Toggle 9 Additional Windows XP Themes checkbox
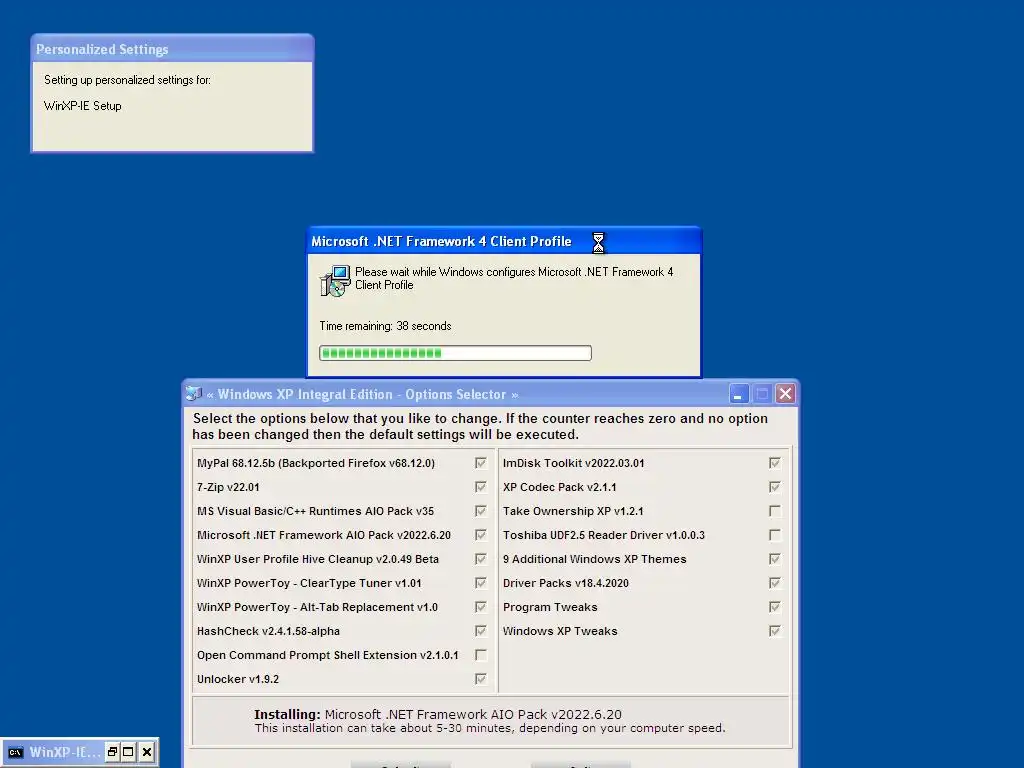 tap(775, 559)
